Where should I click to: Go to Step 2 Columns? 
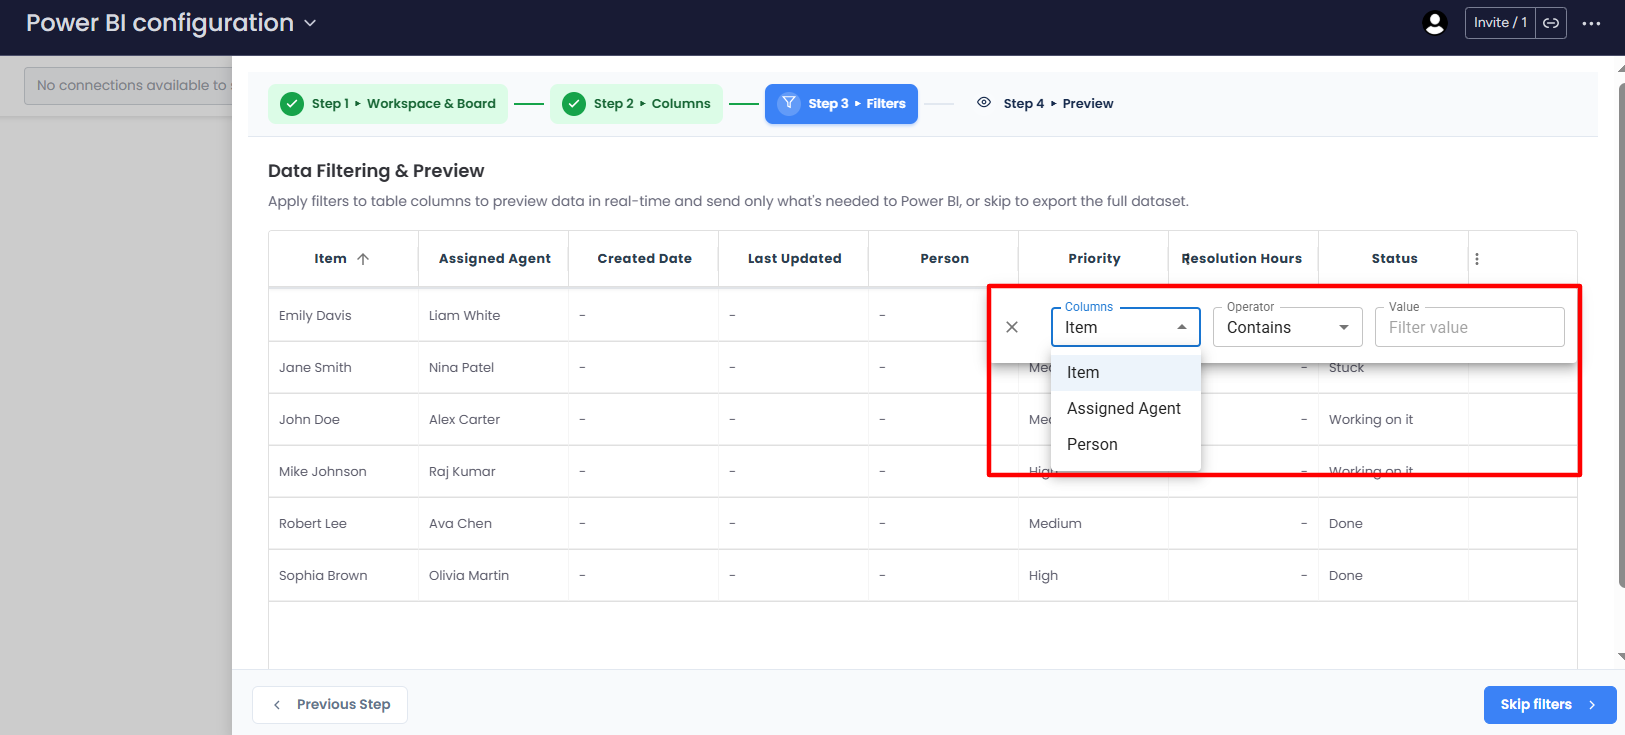coord(636,104)
